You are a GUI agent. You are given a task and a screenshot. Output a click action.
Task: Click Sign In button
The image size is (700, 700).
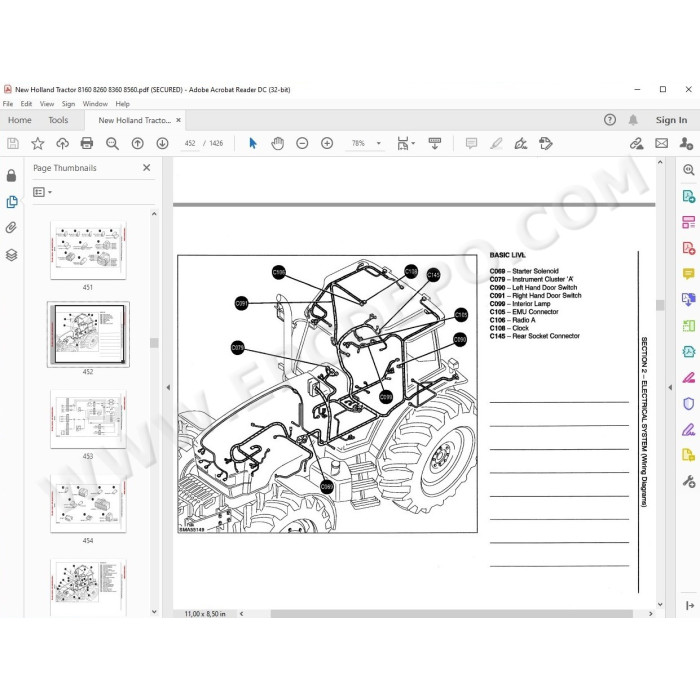tap(671, 120)
